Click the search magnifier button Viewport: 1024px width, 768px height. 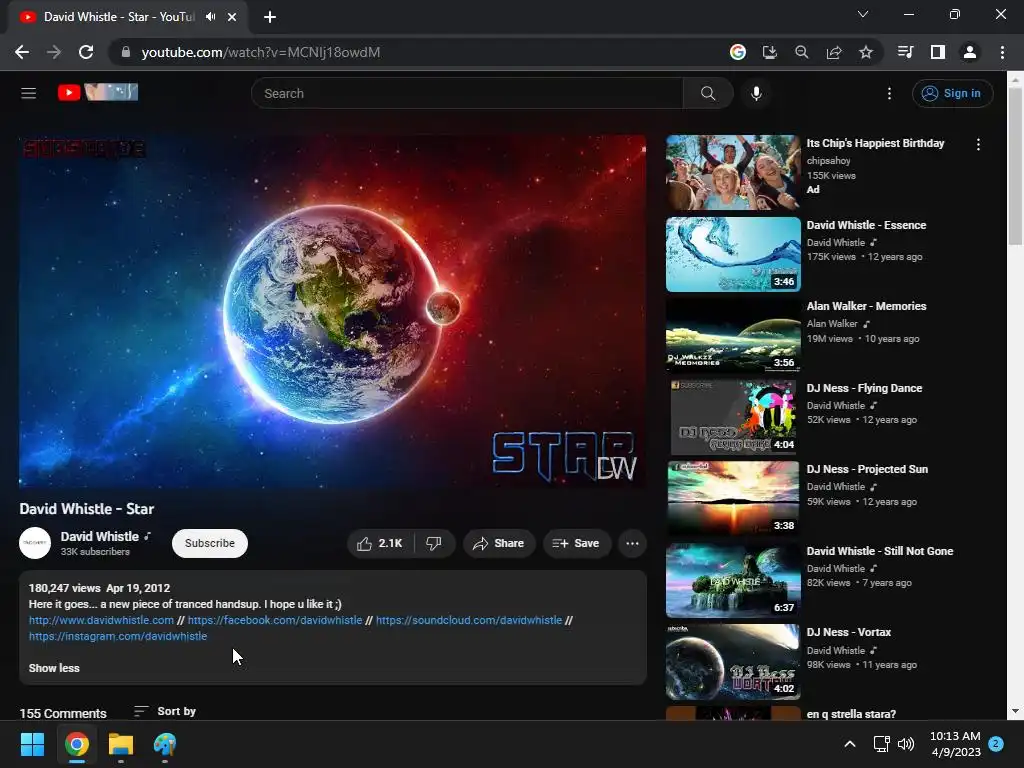(x=708, y=93)
